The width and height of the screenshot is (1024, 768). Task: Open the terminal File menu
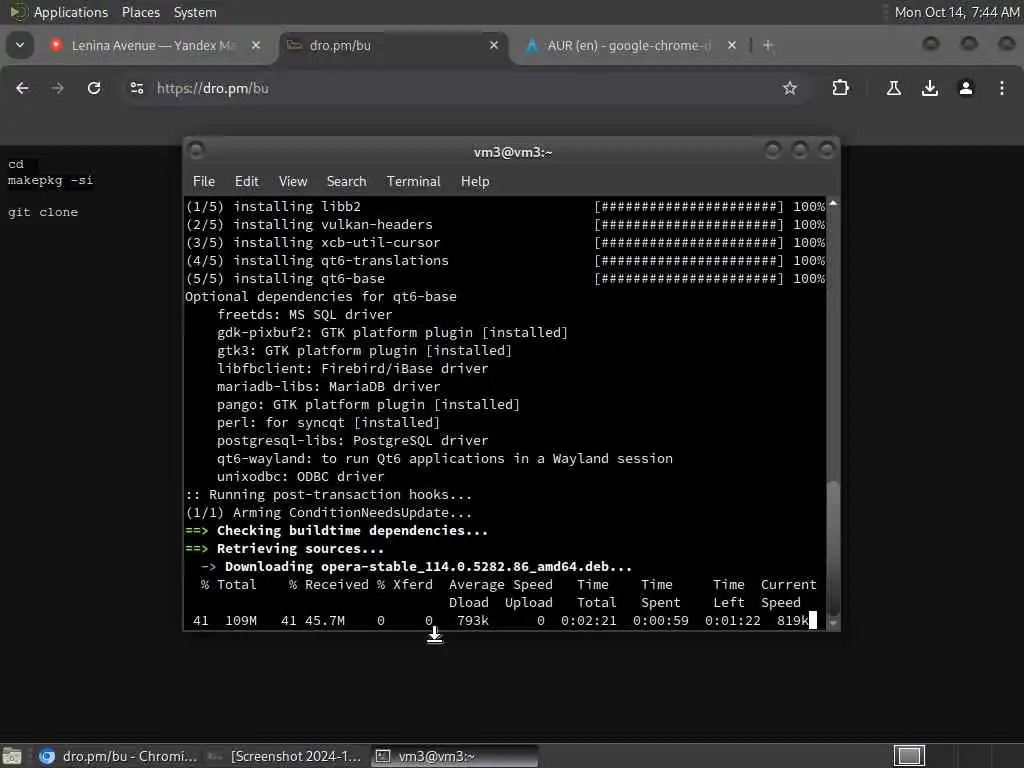pos(204,182)
